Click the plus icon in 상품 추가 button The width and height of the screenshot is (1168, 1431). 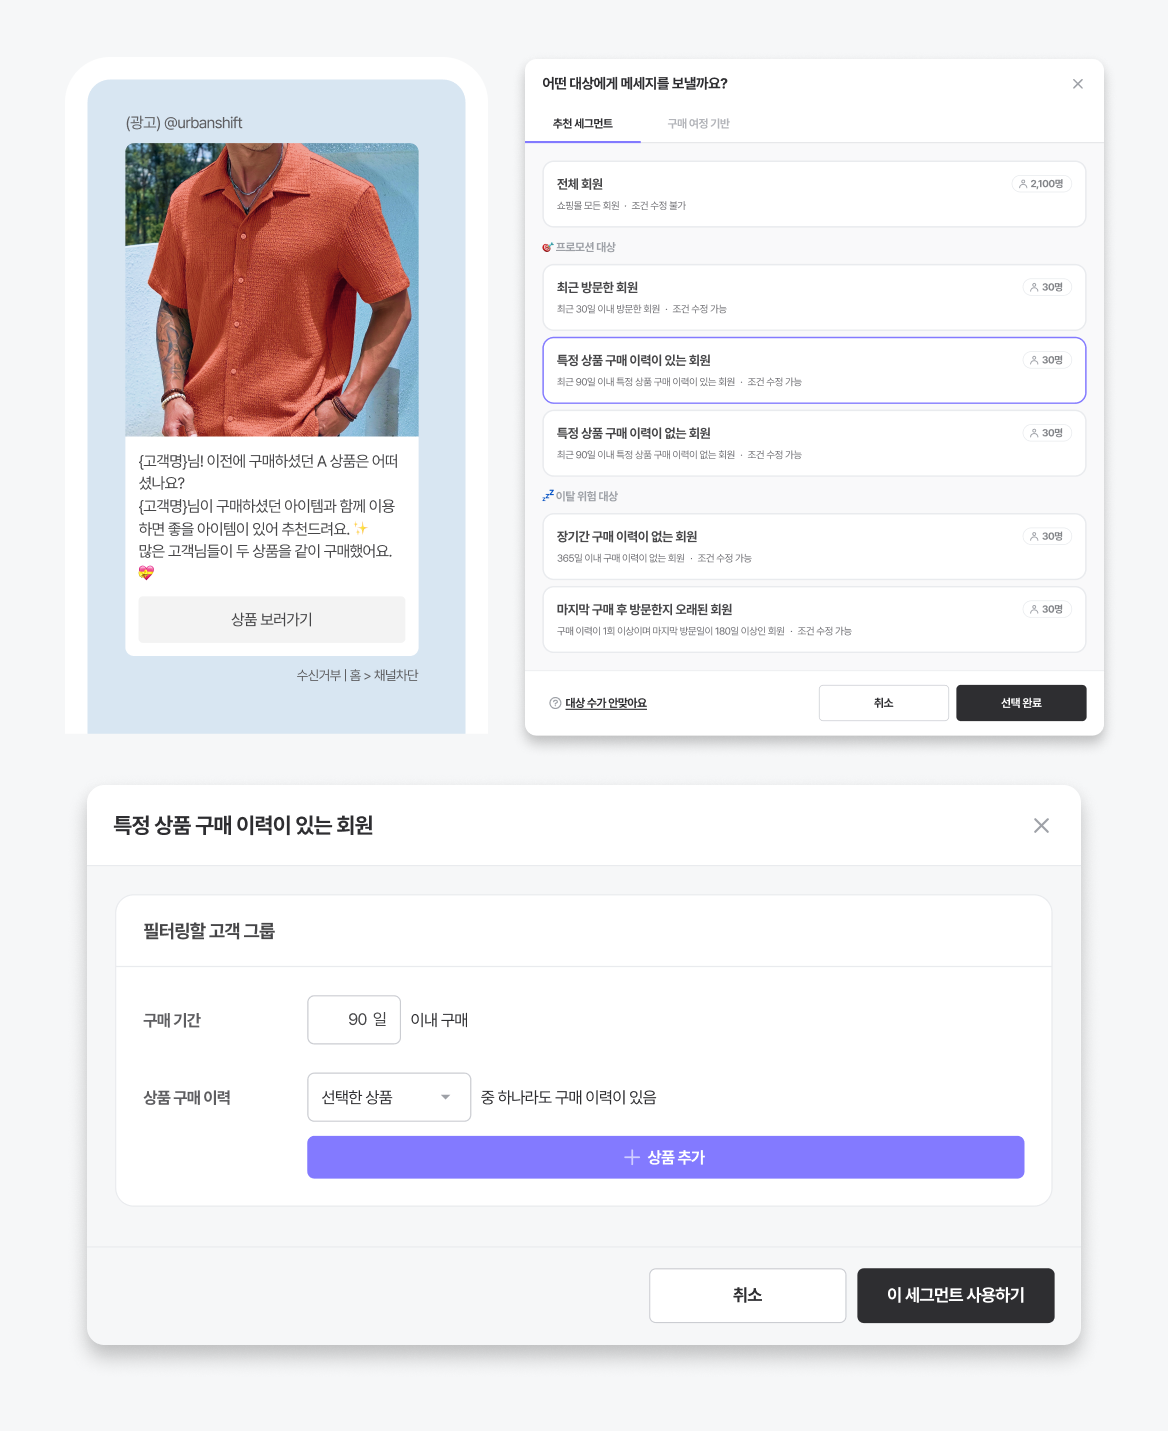coord(632,1157)
